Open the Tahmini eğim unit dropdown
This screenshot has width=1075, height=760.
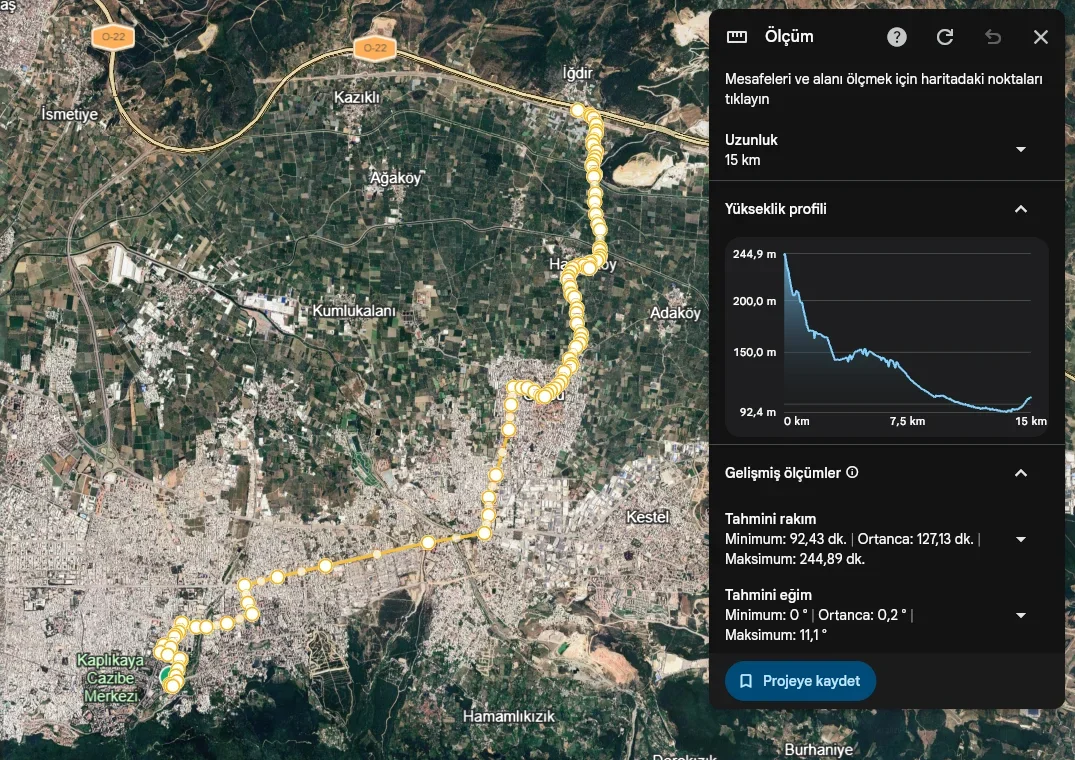point(1021,615)
